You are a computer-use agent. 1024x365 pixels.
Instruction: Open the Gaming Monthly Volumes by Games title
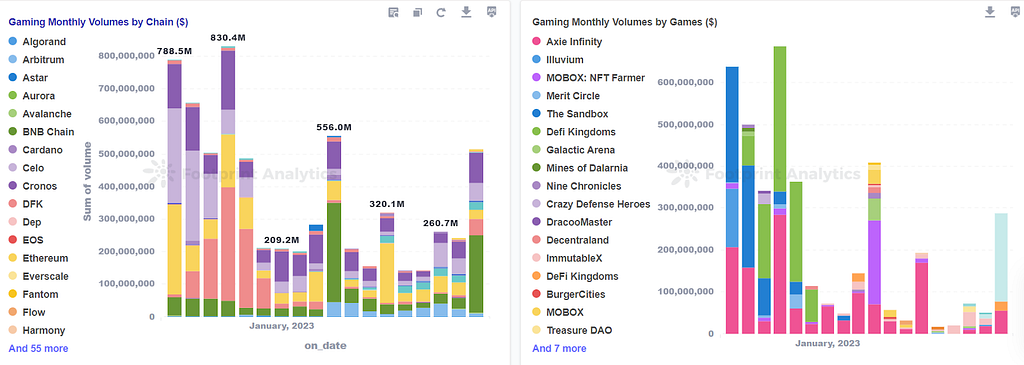tap(625, 22)
